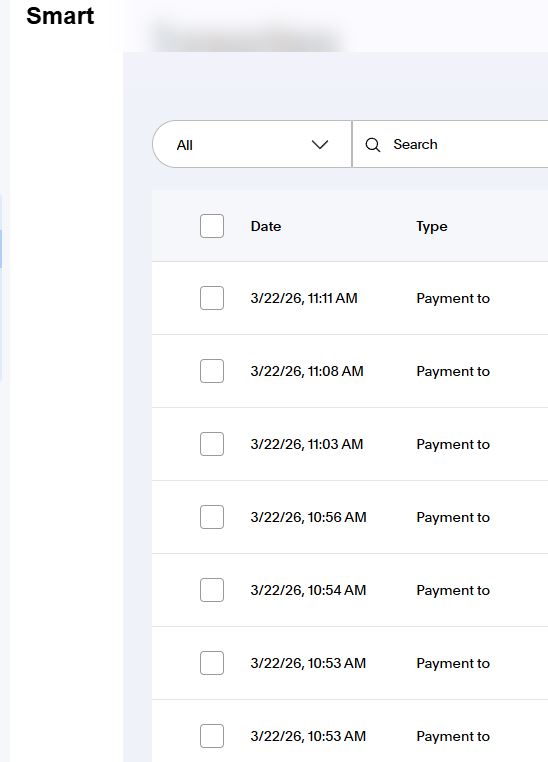The height and width of the screenshot is (762, 548).
Task: Click Payment to in the 11:08 AM row
Action: (453, 371)
